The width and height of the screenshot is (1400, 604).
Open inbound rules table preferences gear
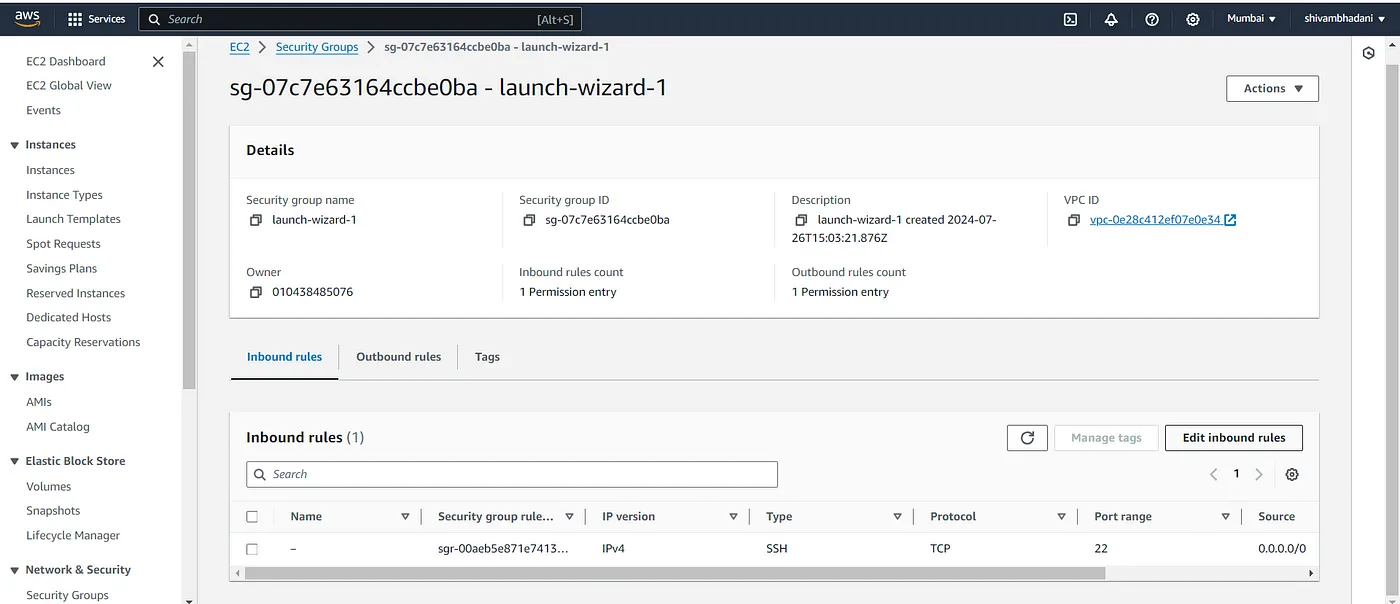1292,475
